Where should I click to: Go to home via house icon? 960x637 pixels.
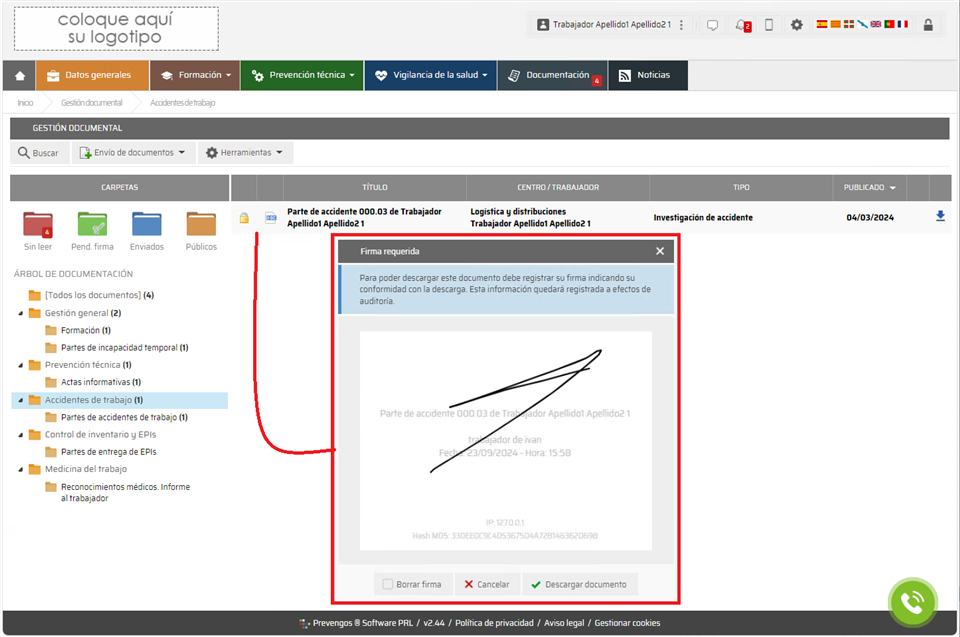(19, 75)
